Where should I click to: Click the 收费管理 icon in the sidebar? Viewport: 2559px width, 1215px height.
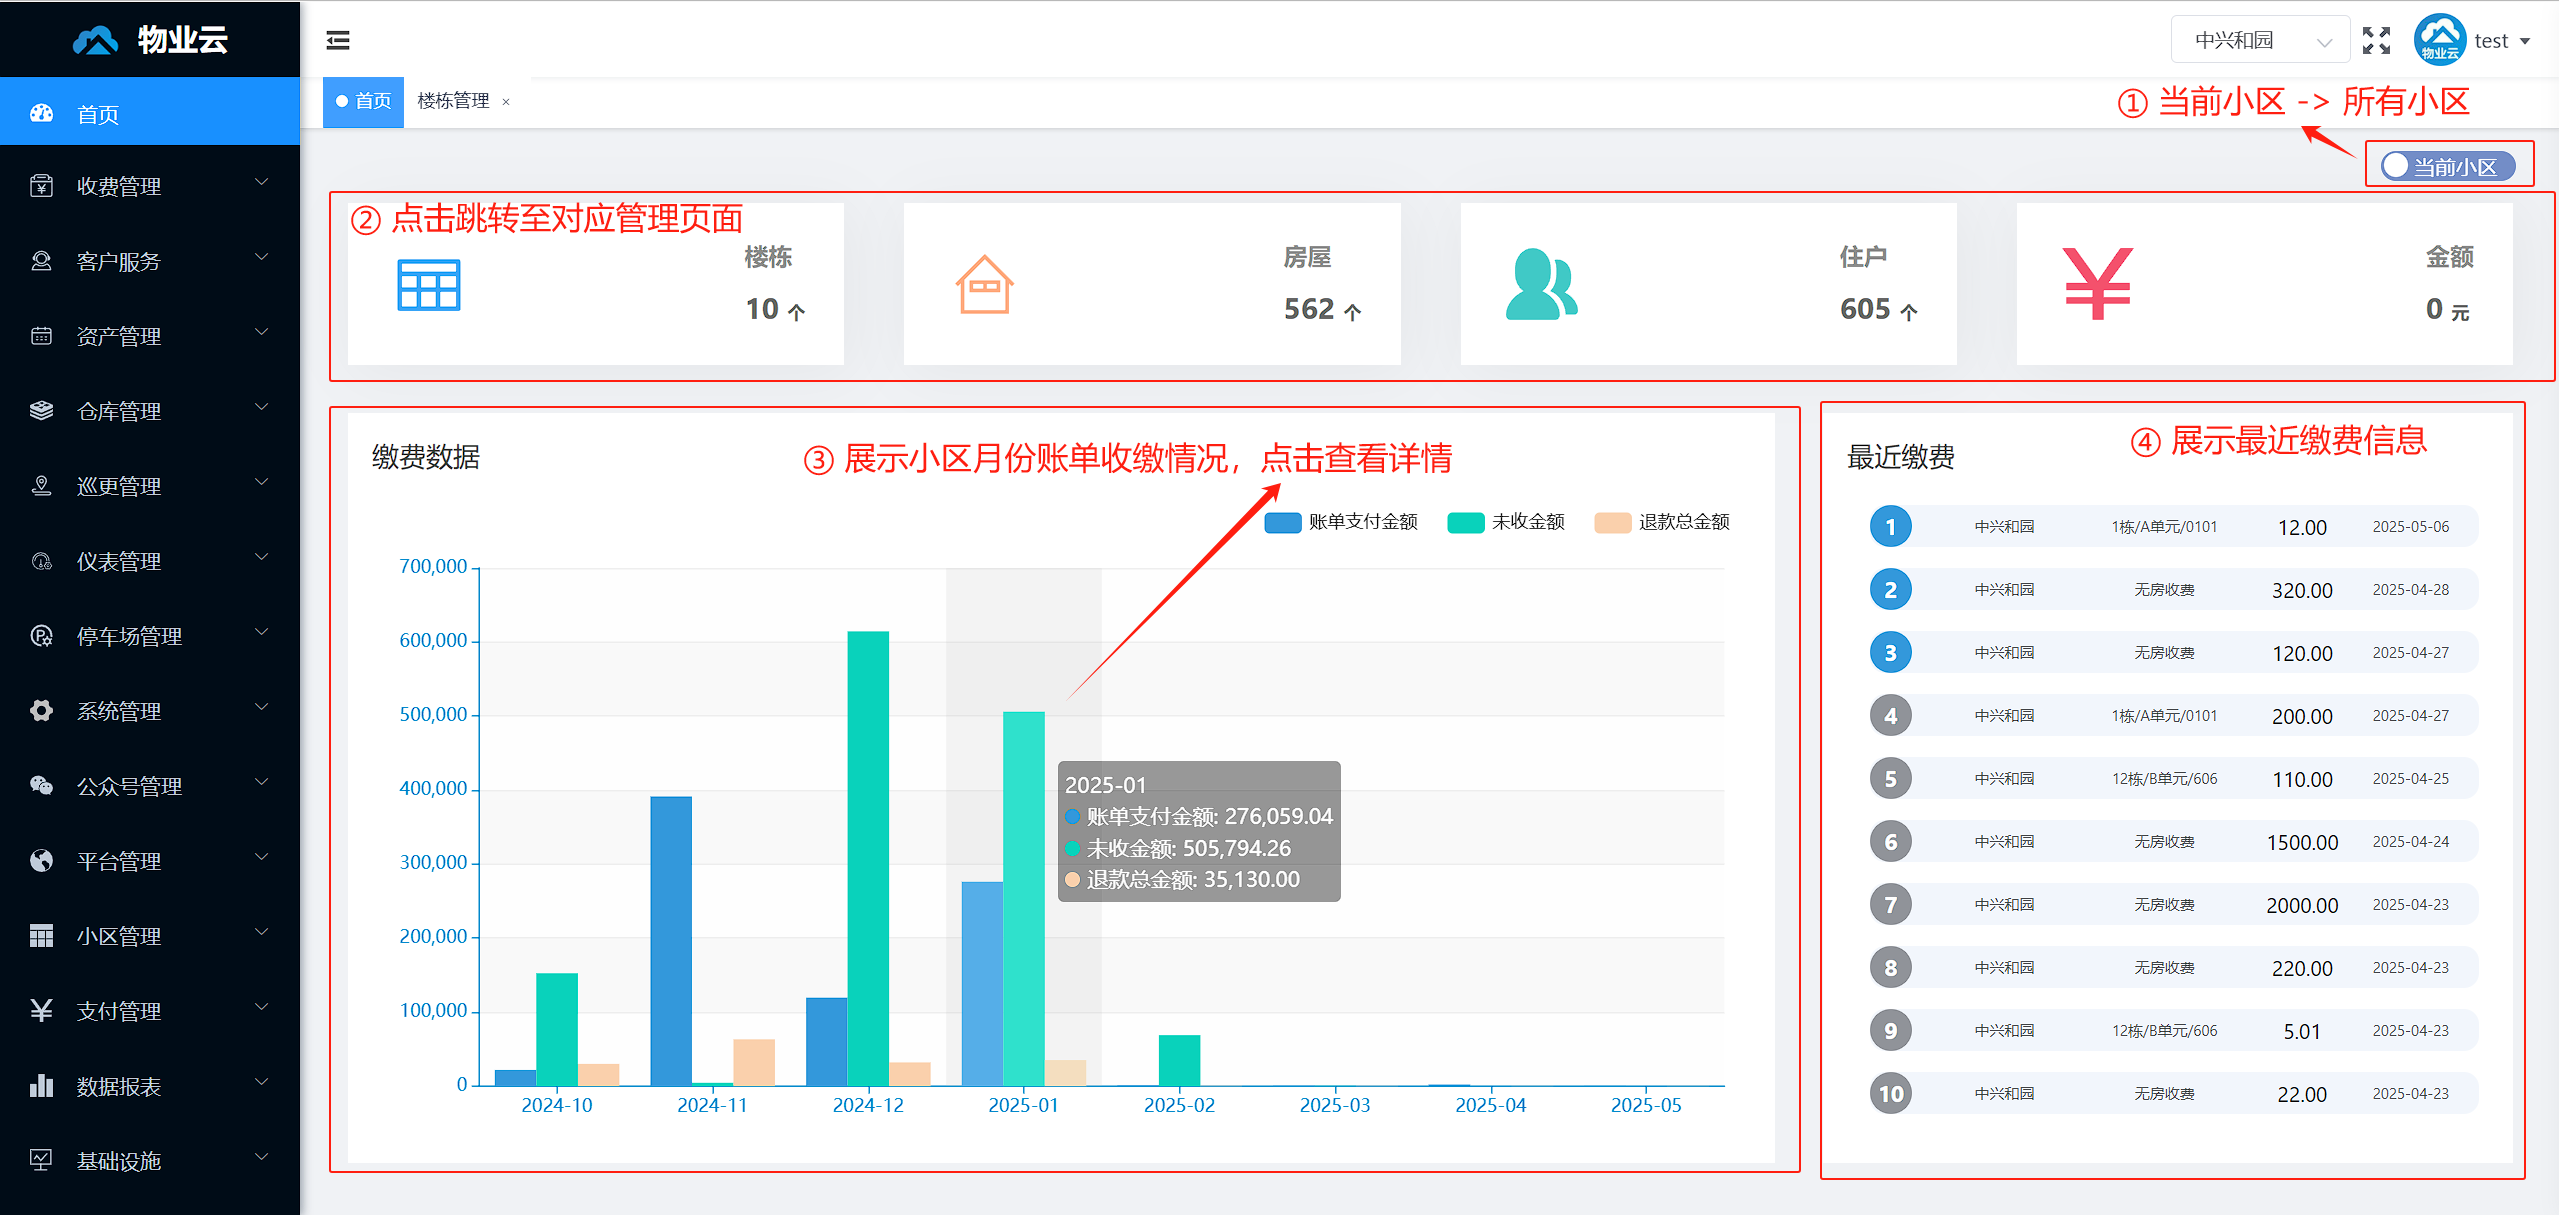(41, 186)
